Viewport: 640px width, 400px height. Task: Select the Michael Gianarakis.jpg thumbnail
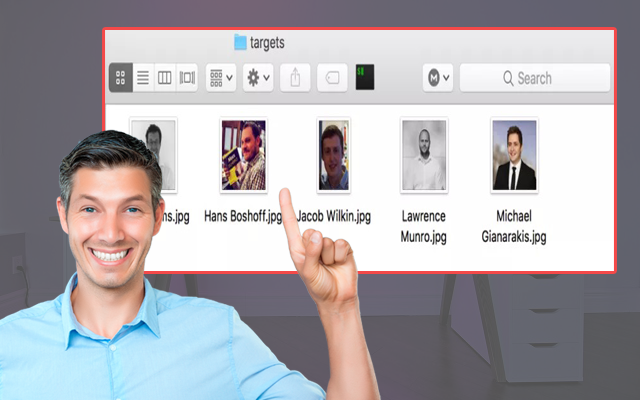pyautogui.click(x=514, y=155)
